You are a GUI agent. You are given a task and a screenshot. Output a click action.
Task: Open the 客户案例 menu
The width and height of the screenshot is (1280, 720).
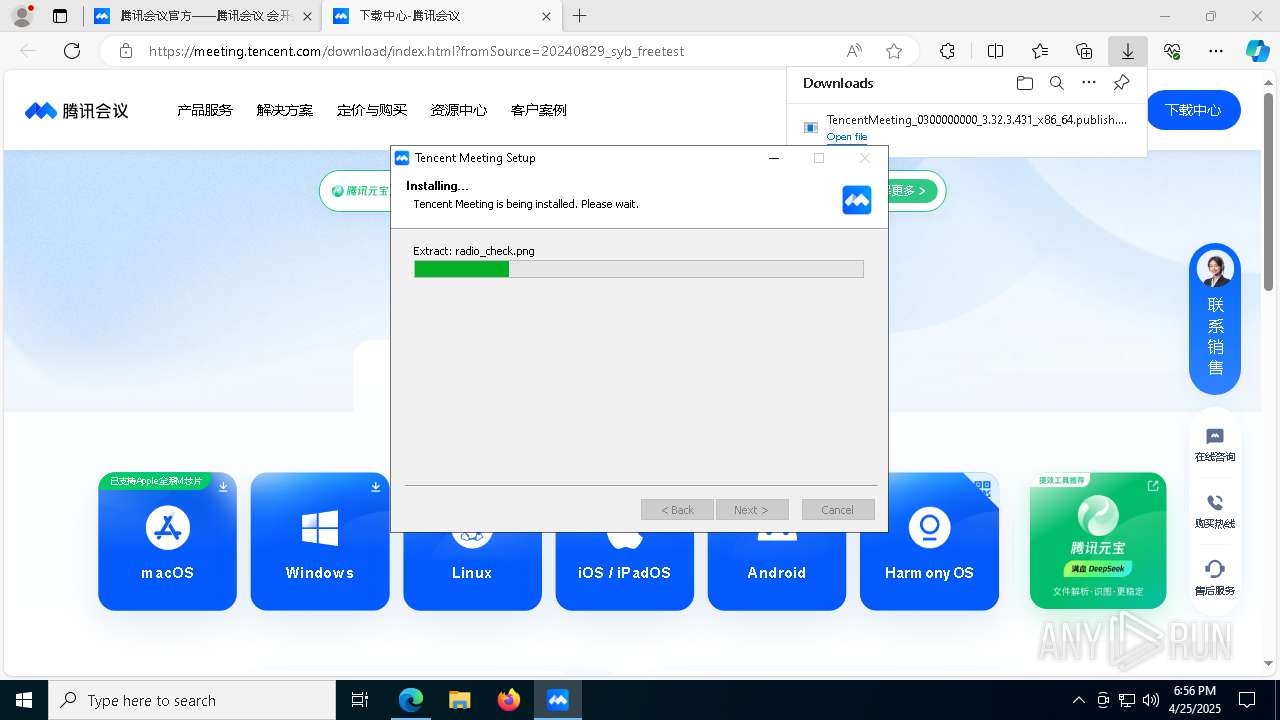pos(539,110)
